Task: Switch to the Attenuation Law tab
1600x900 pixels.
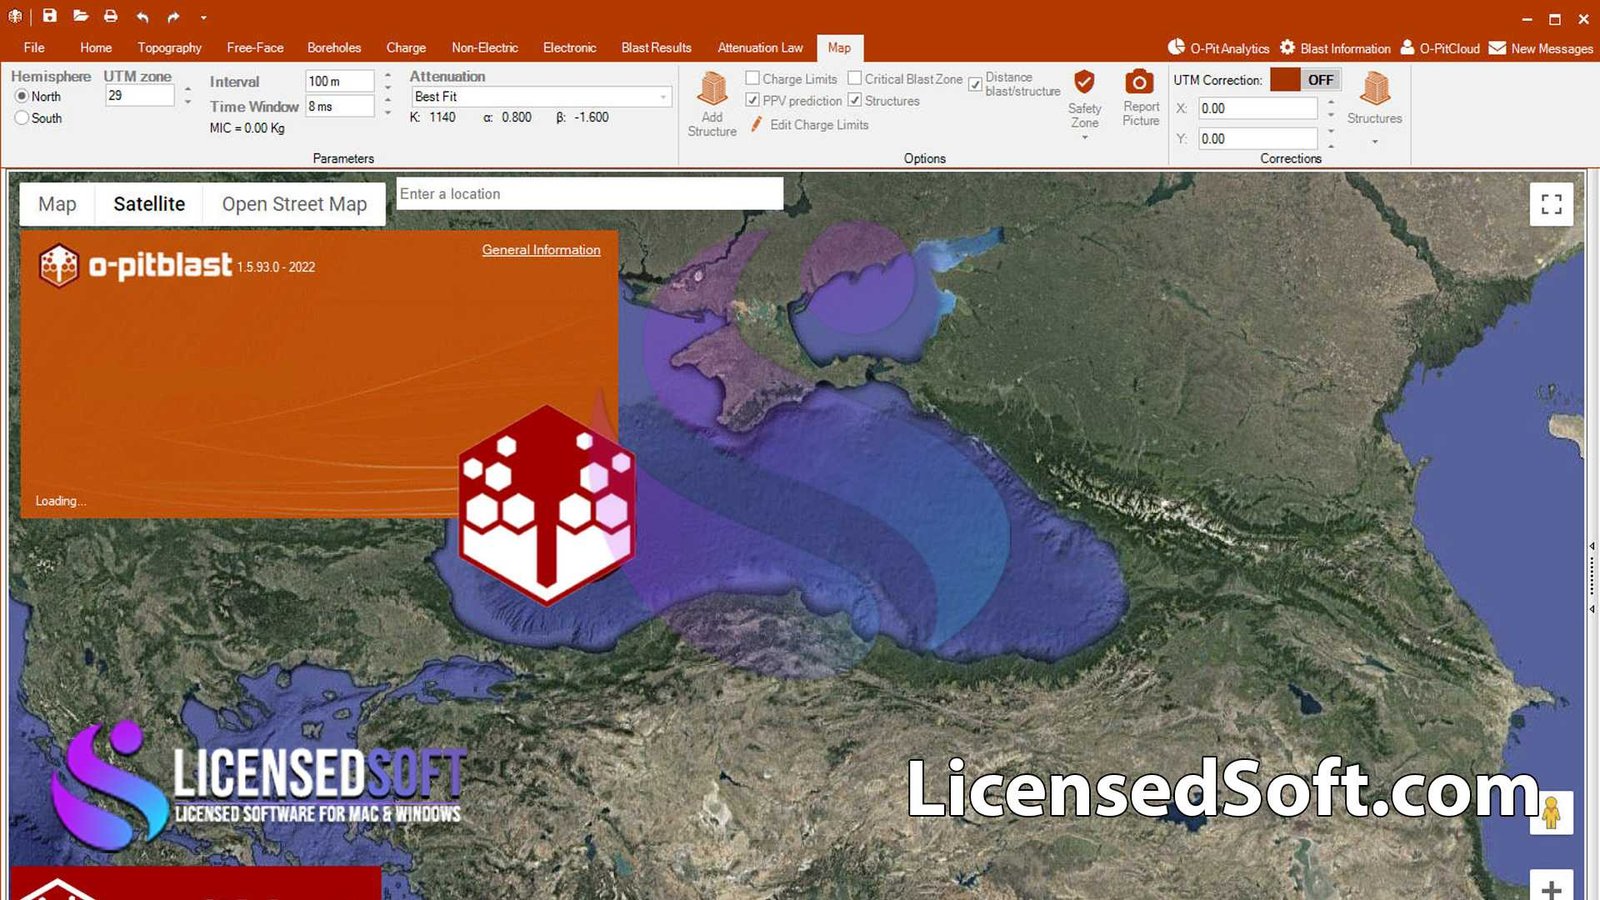Action: coord(759,48)
